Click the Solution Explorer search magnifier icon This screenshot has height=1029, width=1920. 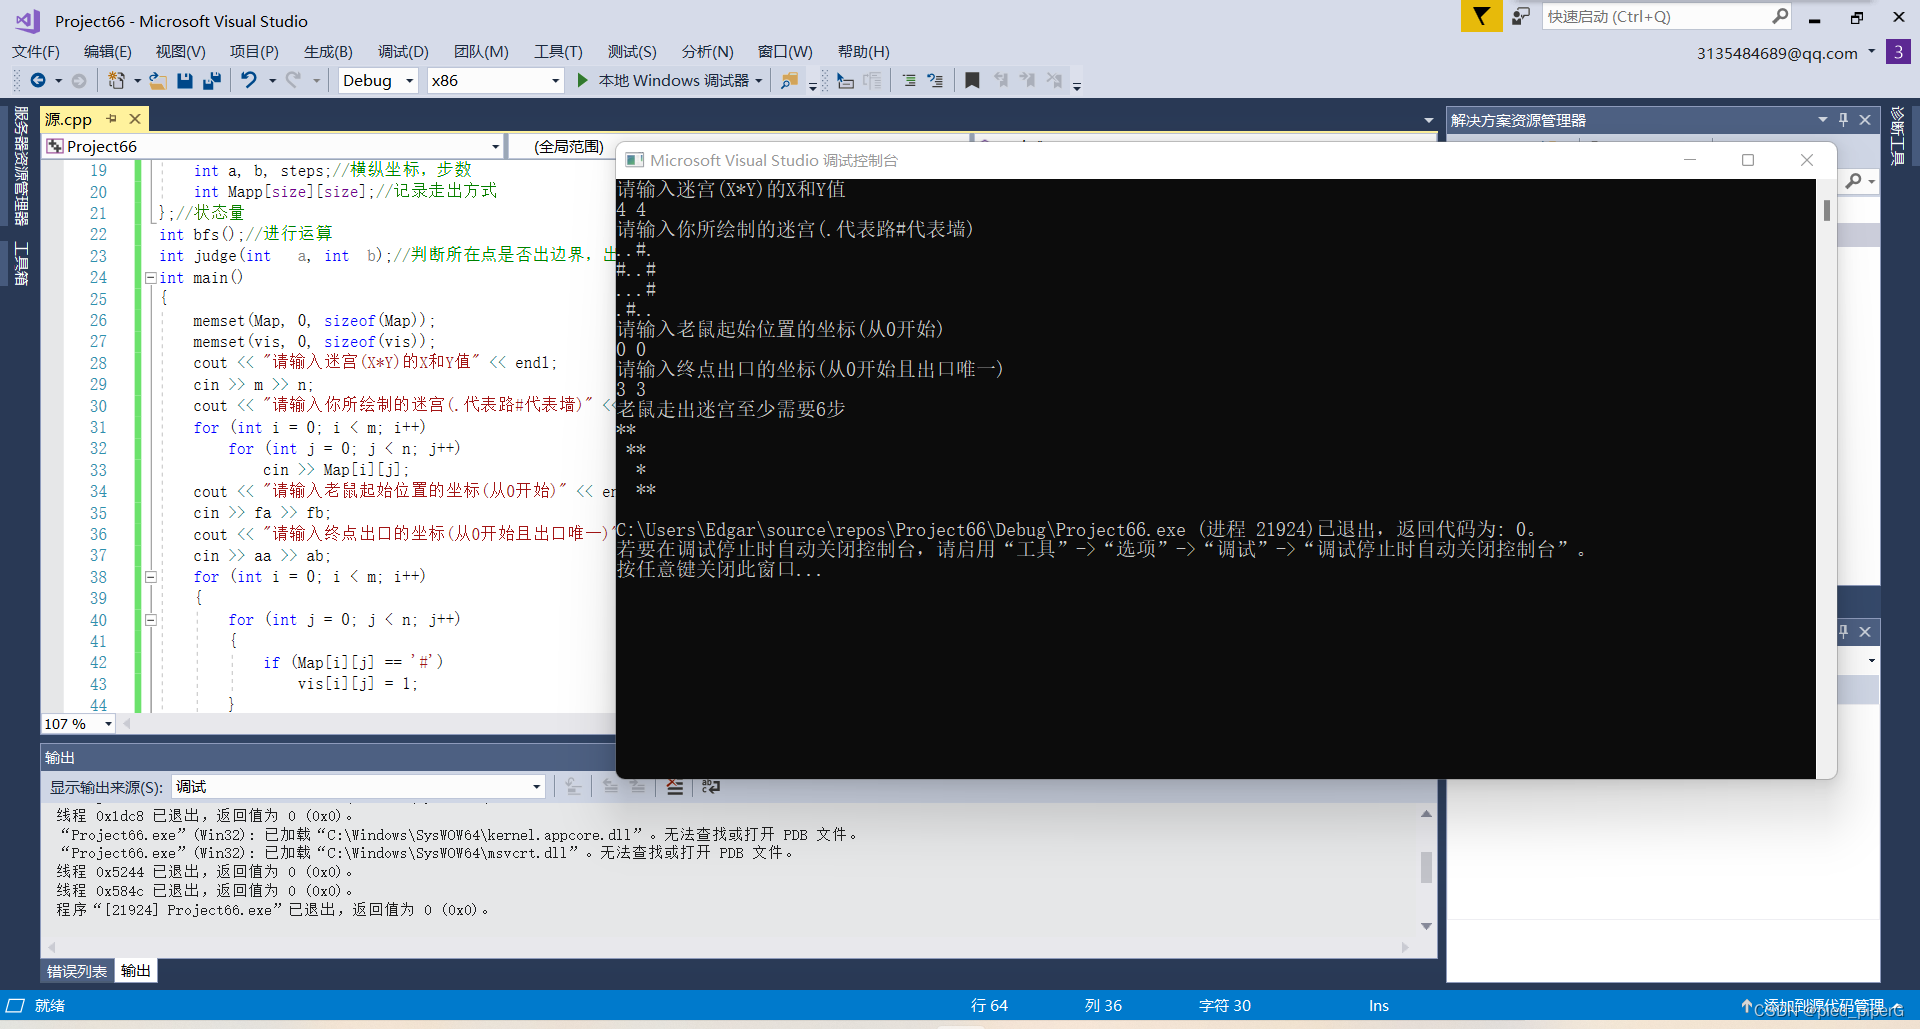pyautogui.click(x=1854, y=181)
